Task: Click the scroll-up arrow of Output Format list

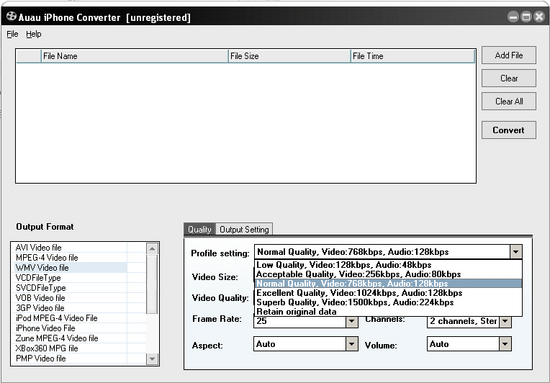Action: 152,249
